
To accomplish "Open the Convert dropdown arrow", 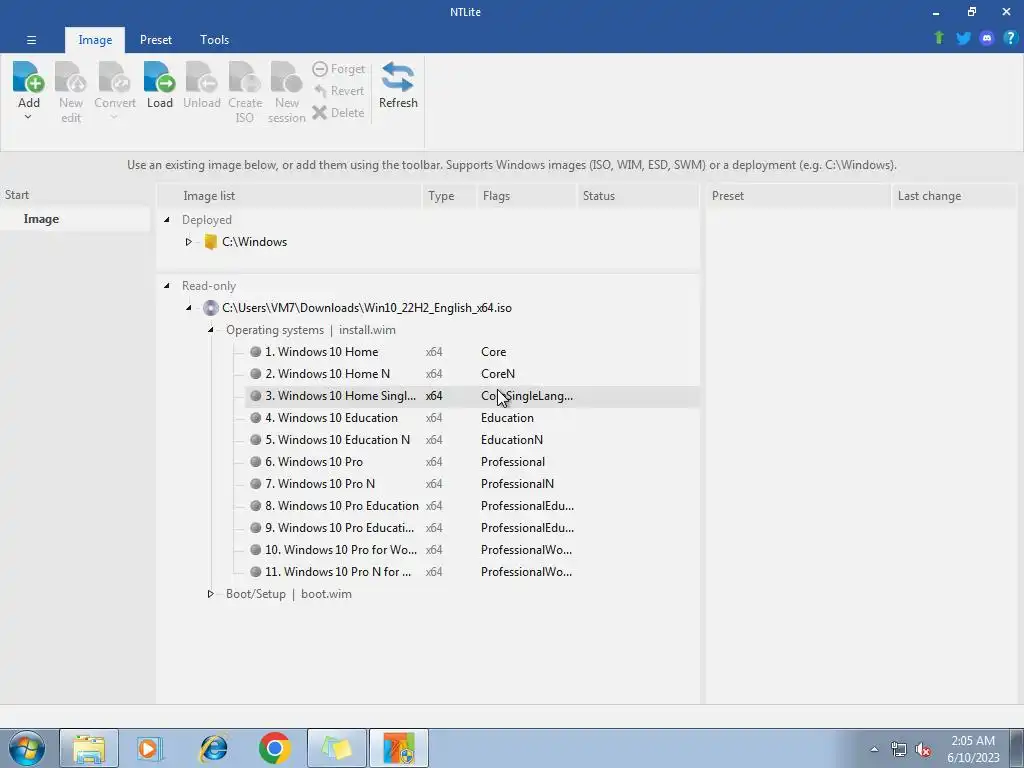I will [x=114, y=118].
